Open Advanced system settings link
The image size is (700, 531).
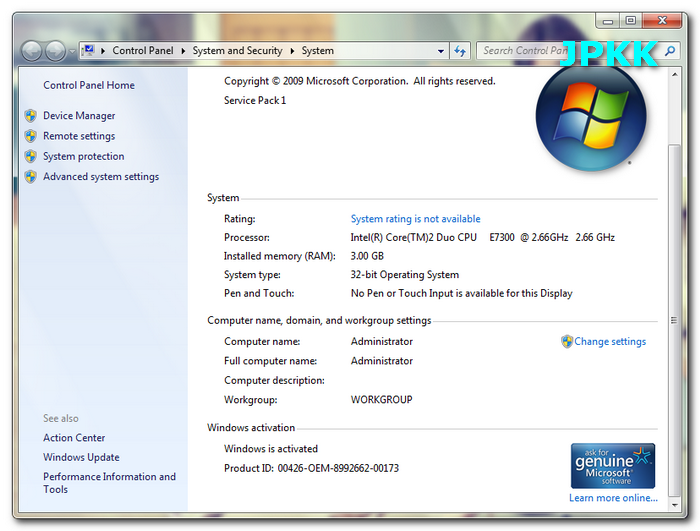coord(101,177)
